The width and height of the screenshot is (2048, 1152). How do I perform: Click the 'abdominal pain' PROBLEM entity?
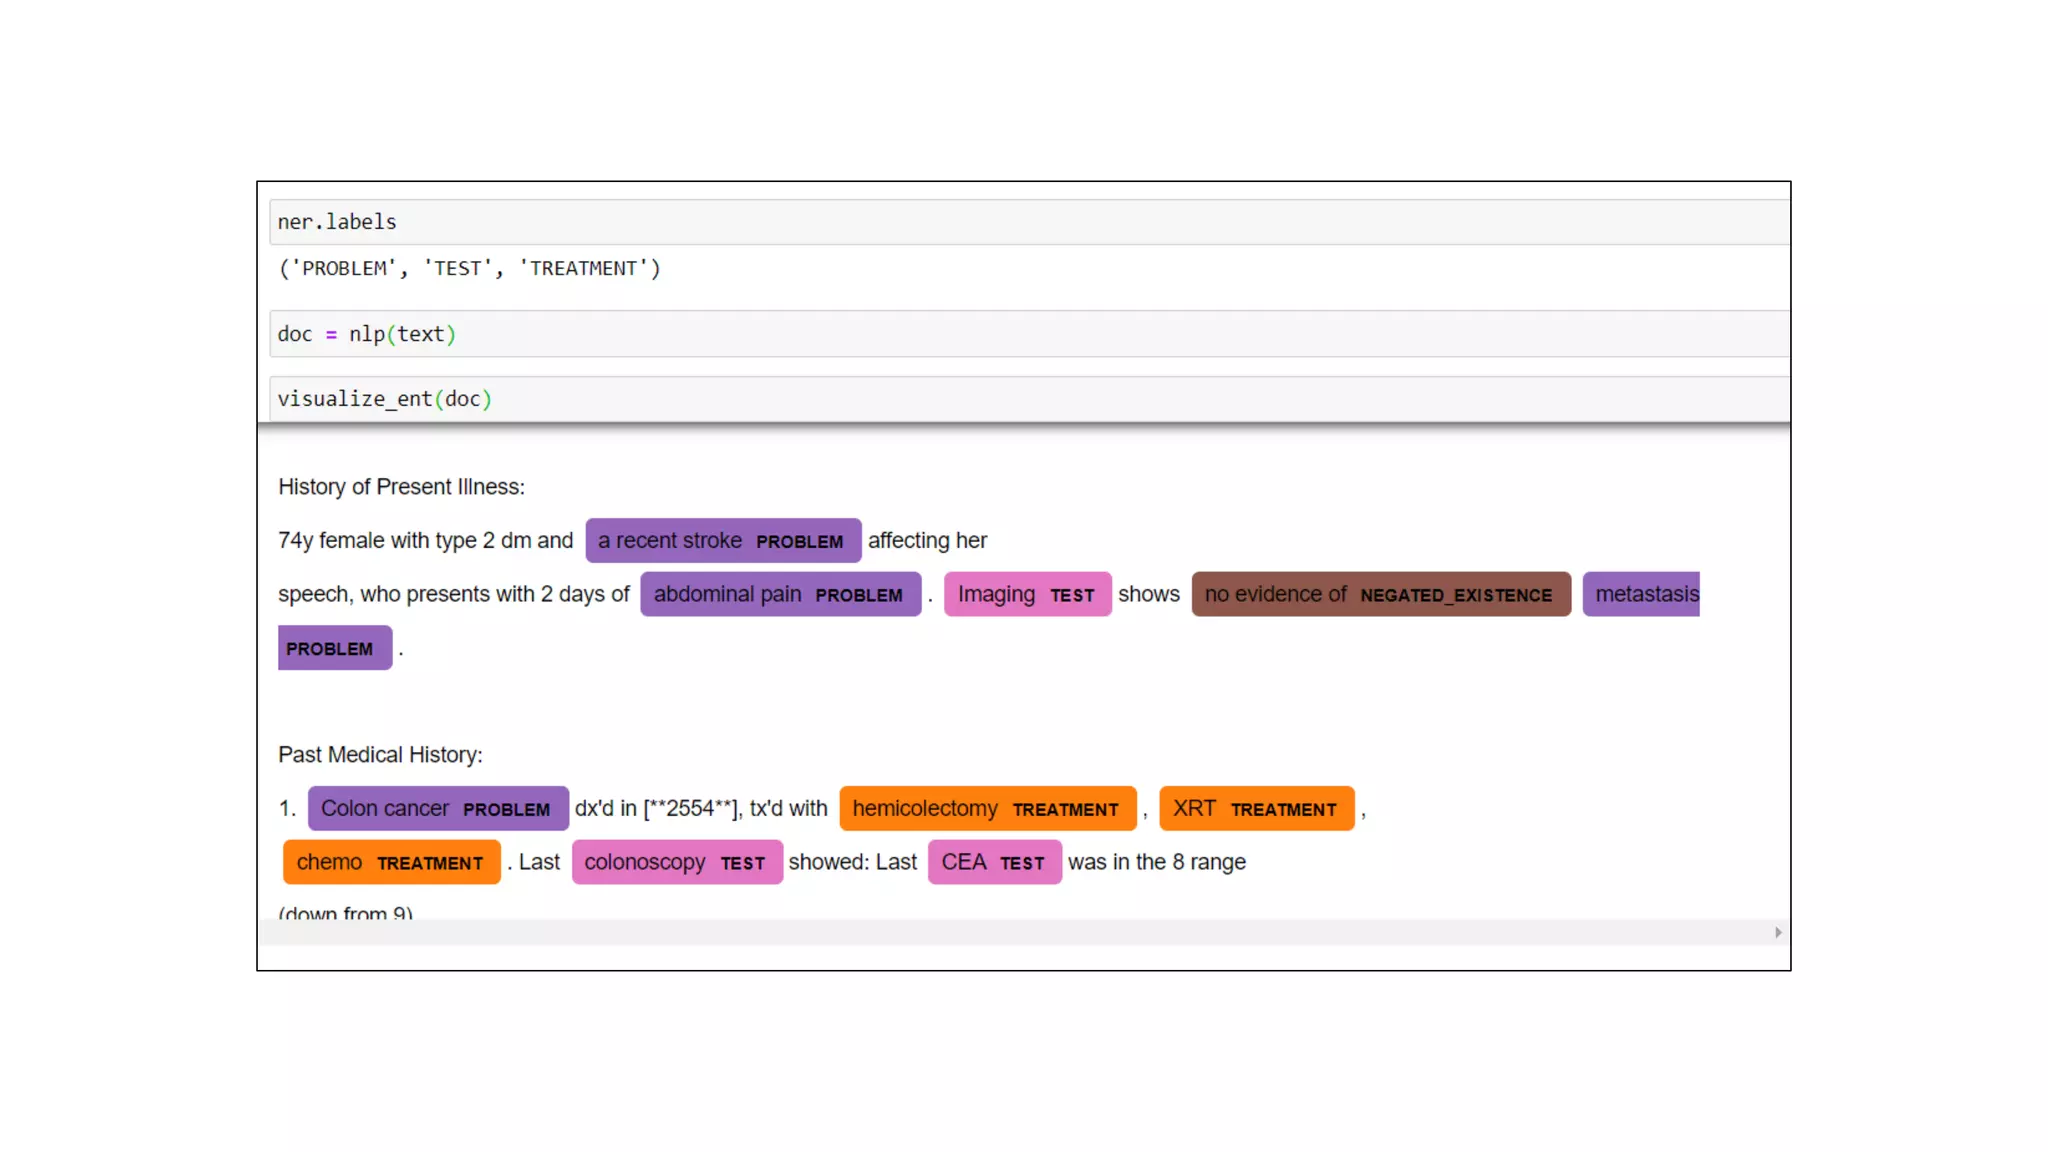tap(780, 595)
